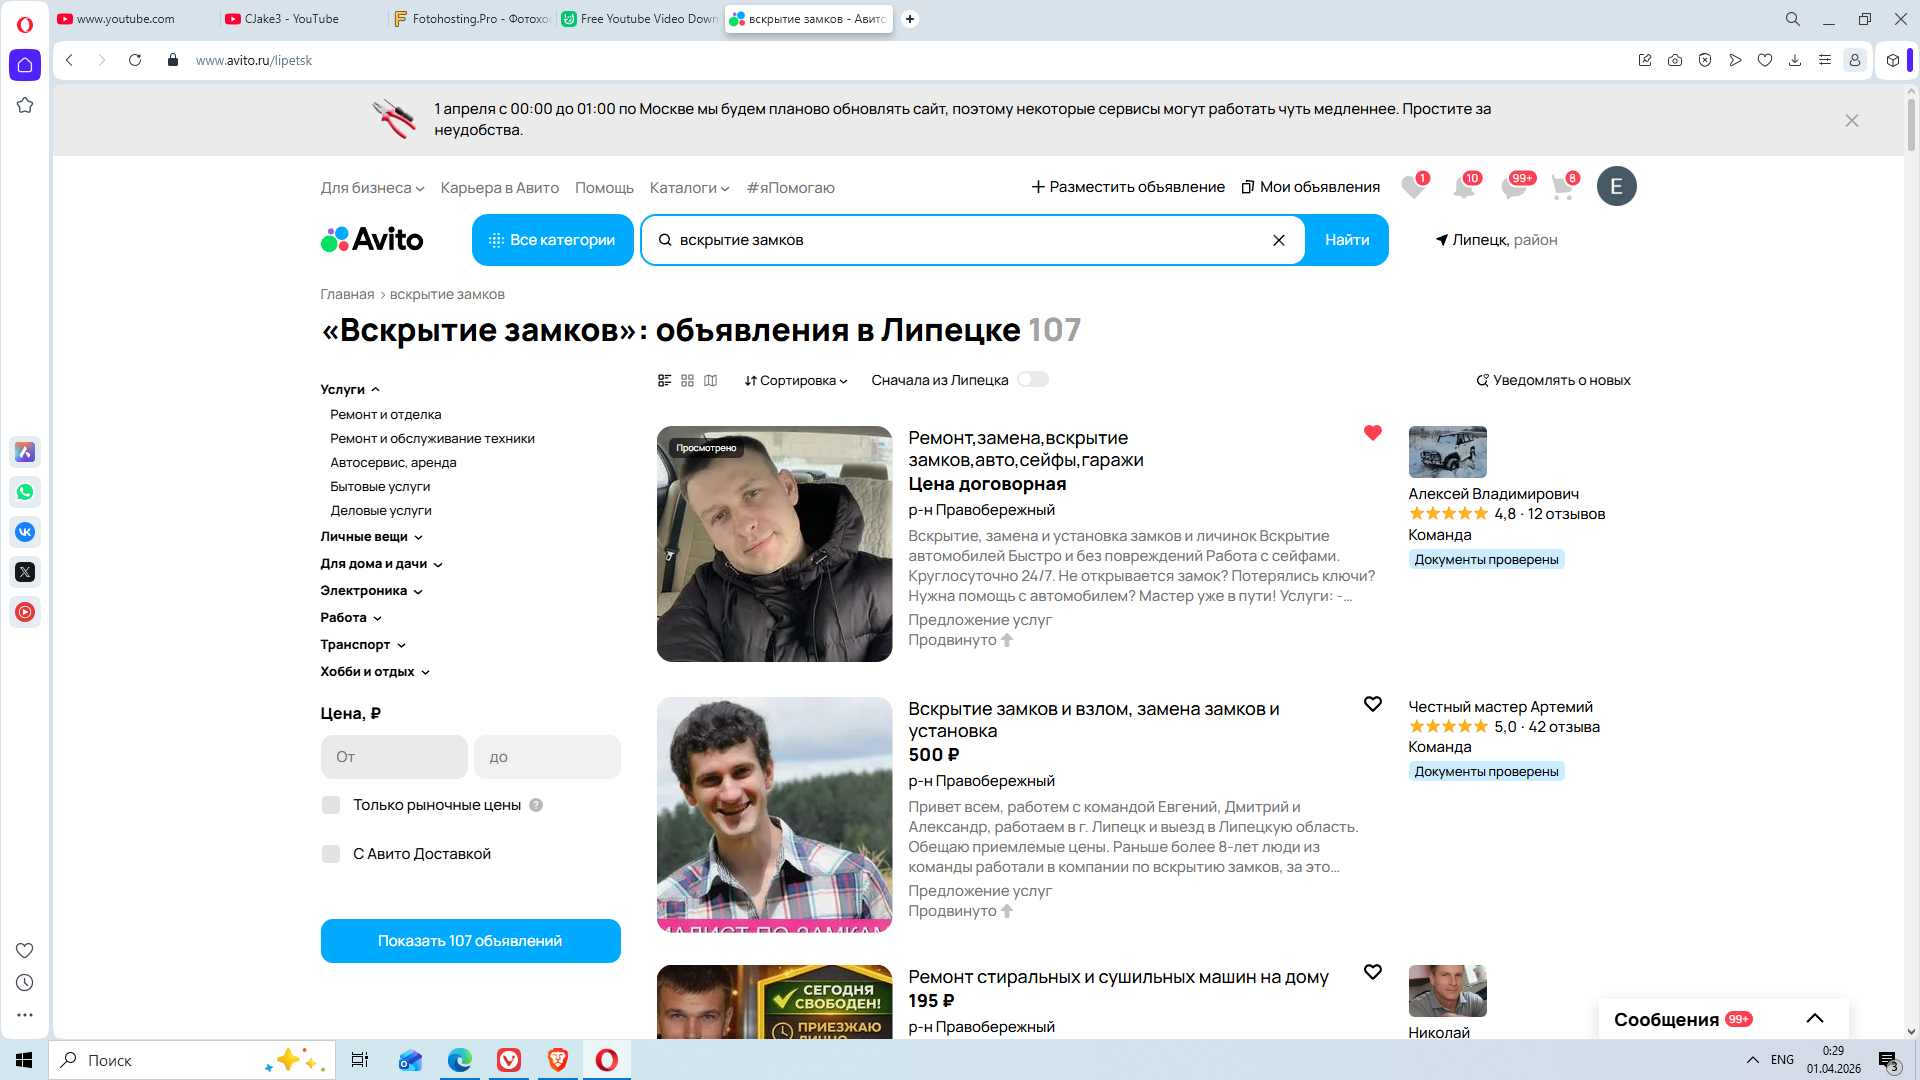Open the Сортировка dropdown
Viewport: 1920px width, 1080px height.
point(796,380)
